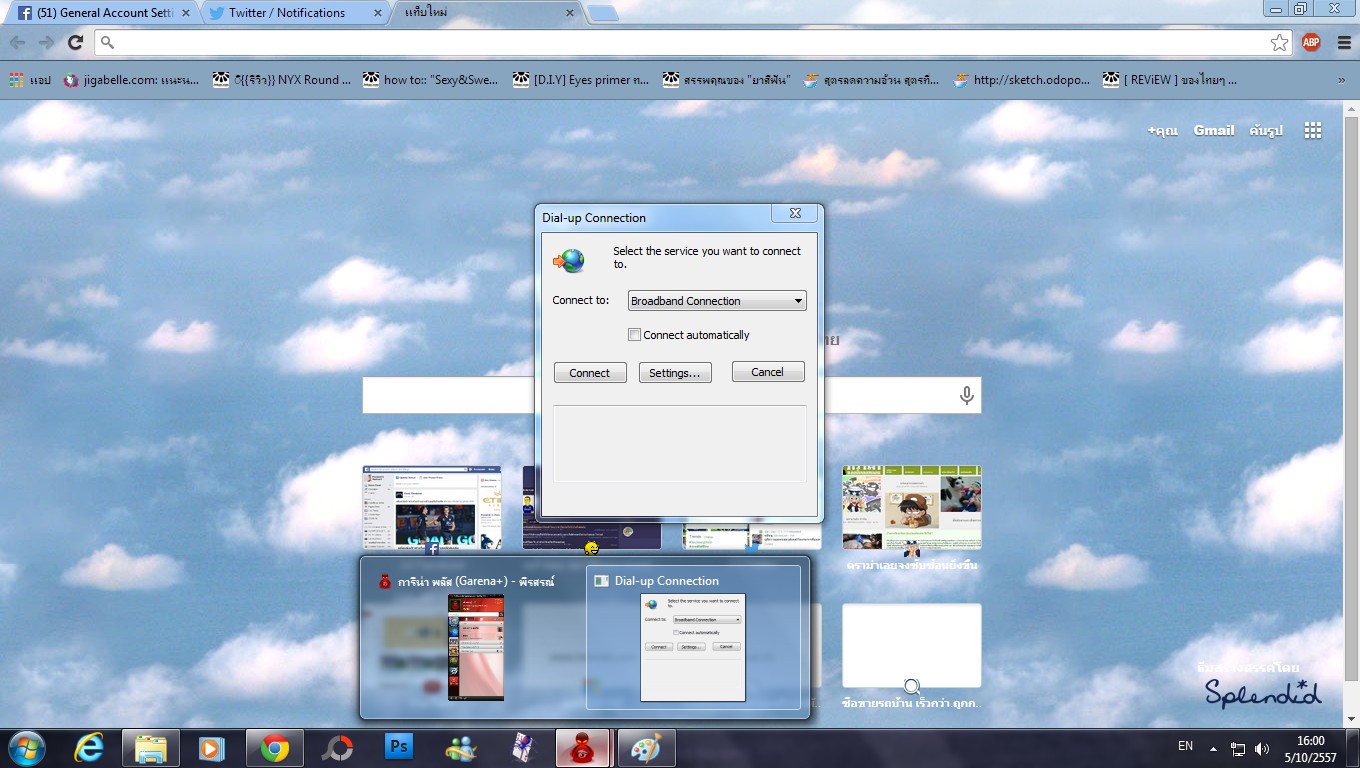Open the Apps (แอป) bookmarks shortcut
1360x768 pixels.
click(30, 80)
